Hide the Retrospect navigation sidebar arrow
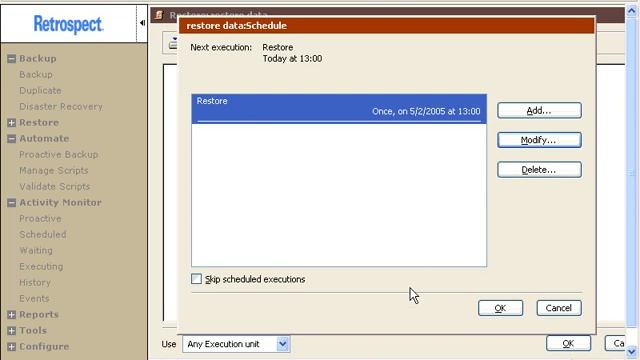Image resolution: width=640 pixels, height=360 pixels. [142, 23]
